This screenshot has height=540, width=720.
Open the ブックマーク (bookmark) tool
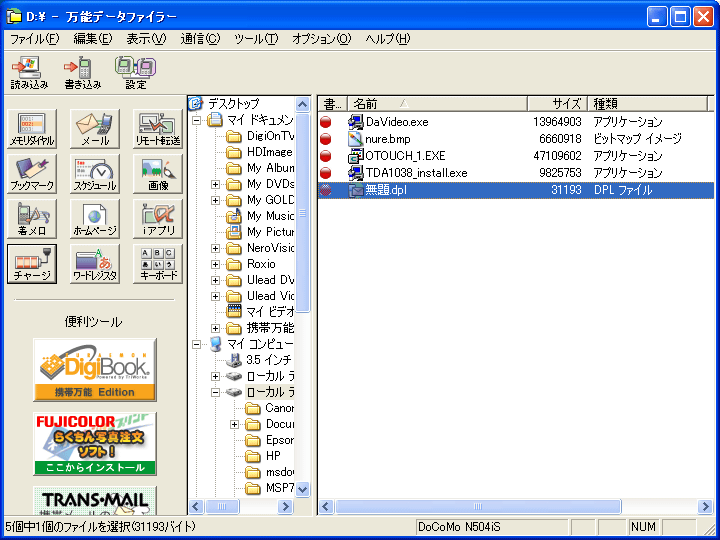(x=32, y=174)
